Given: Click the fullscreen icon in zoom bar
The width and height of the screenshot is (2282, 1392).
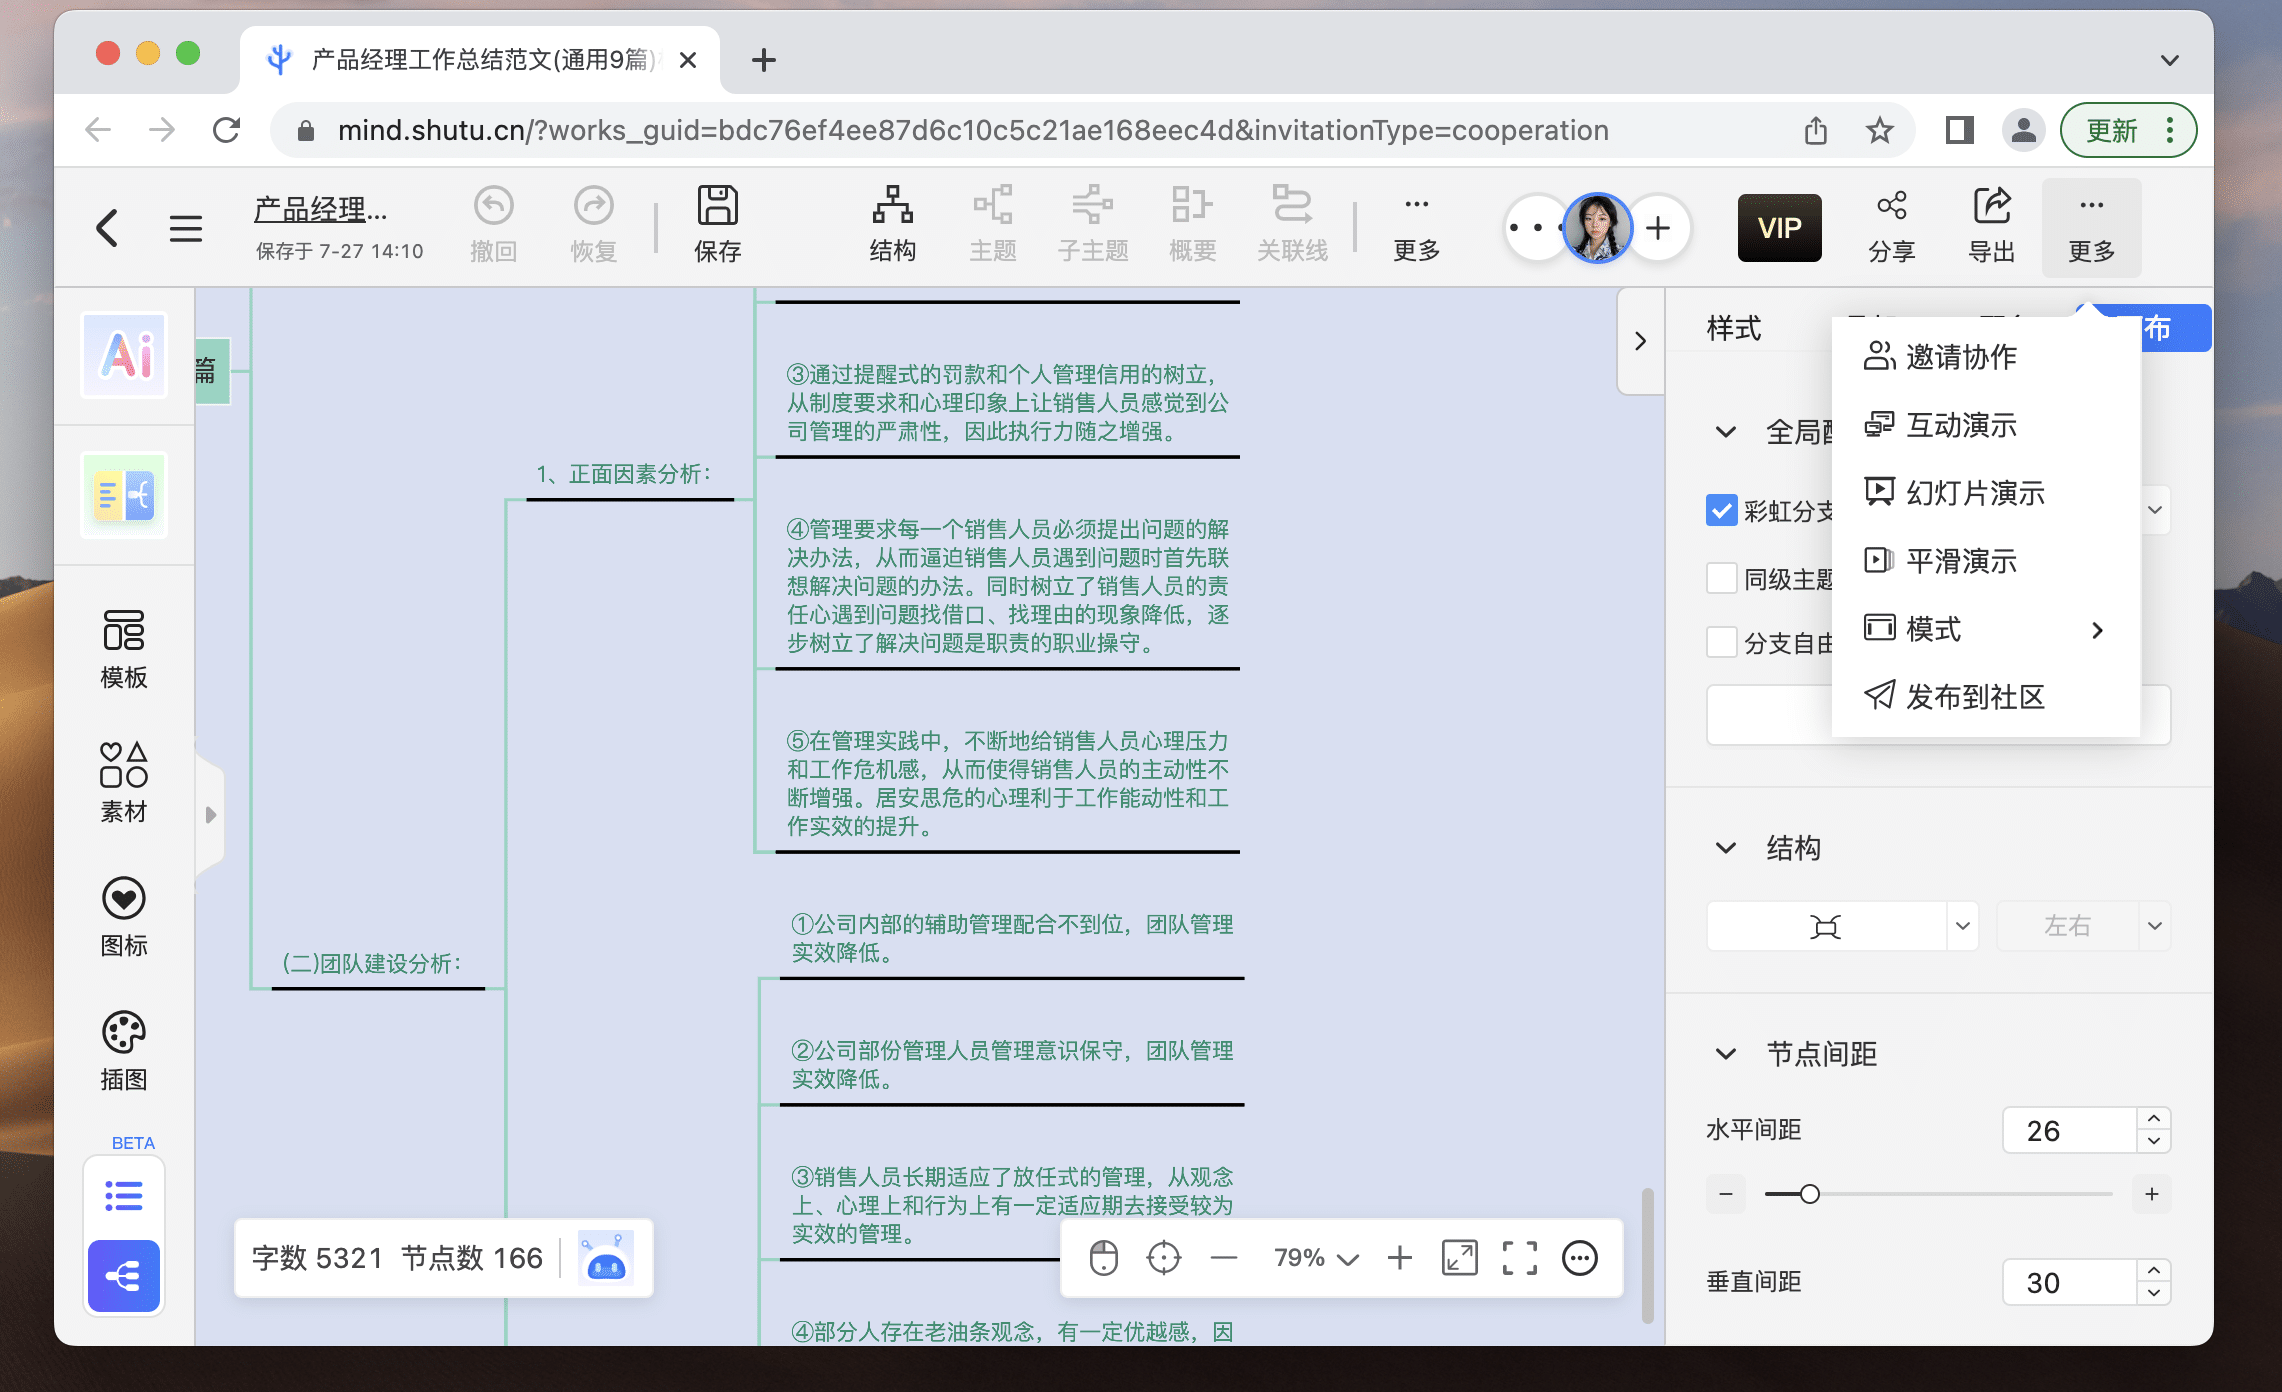Looking at the screenshot, I should pyautogui.click(x=1519, y=1258).
